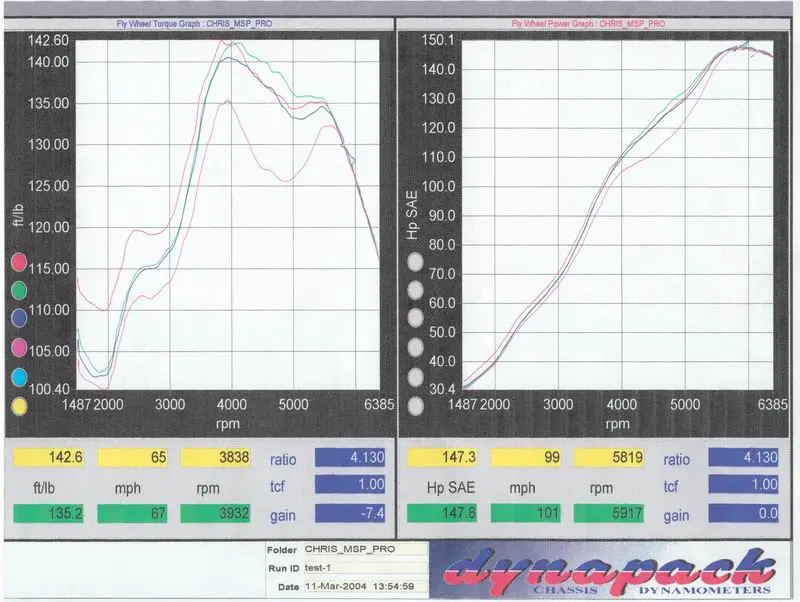
Task: Select the yellow 147.3 Hp SAE value
Action: click(x=439, y=457)
